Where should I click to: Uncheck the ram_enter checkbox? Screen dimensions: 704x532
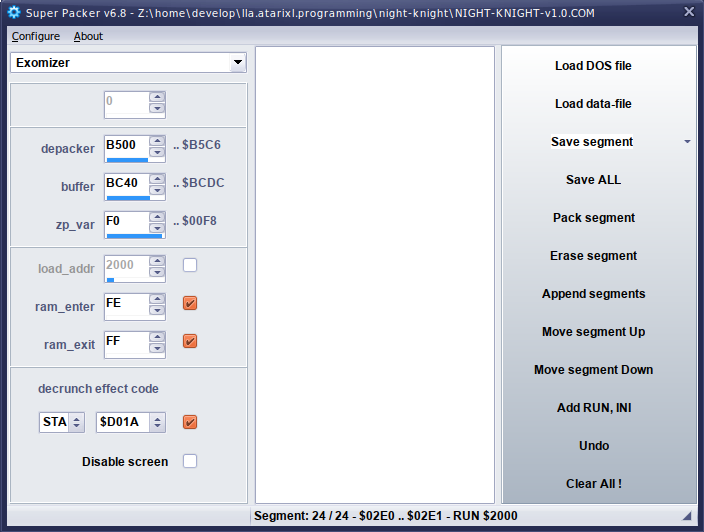[x=190, y=303]
